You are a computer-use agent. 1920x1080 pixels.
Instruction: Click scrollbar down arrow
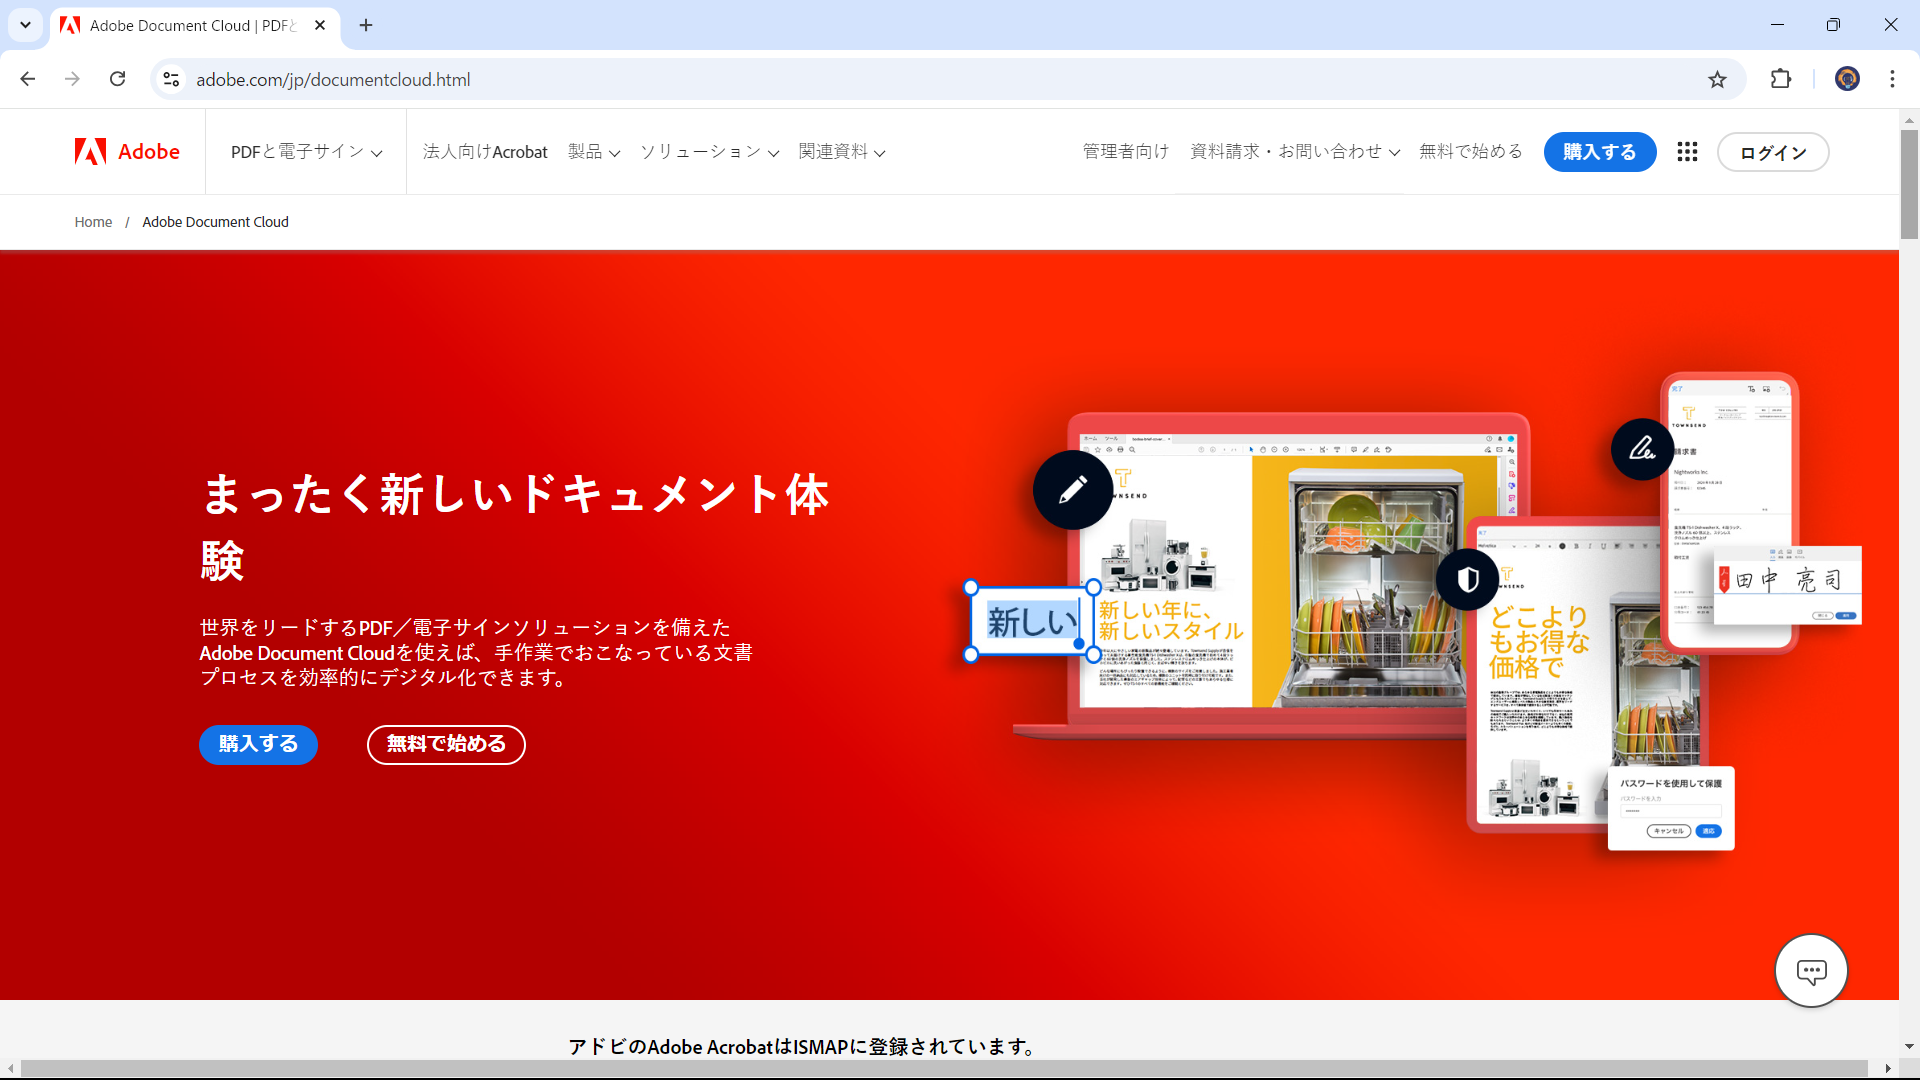[1909, 1046]
